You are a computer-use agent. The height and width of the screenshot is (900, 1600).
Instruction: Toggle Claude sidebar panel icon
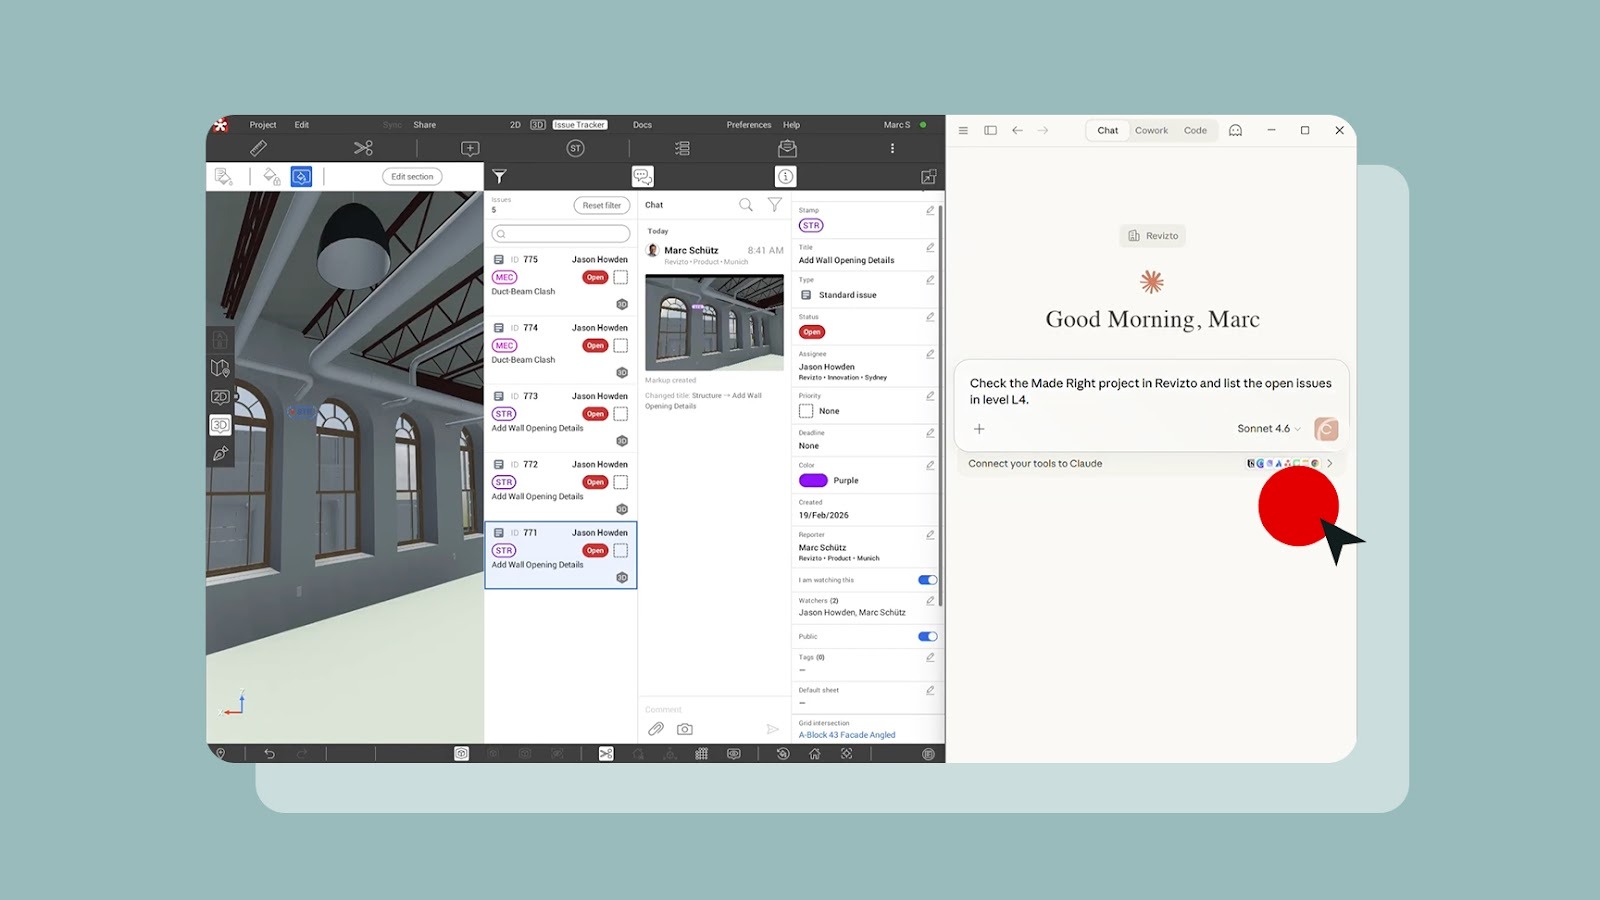[x=990, y=130]
